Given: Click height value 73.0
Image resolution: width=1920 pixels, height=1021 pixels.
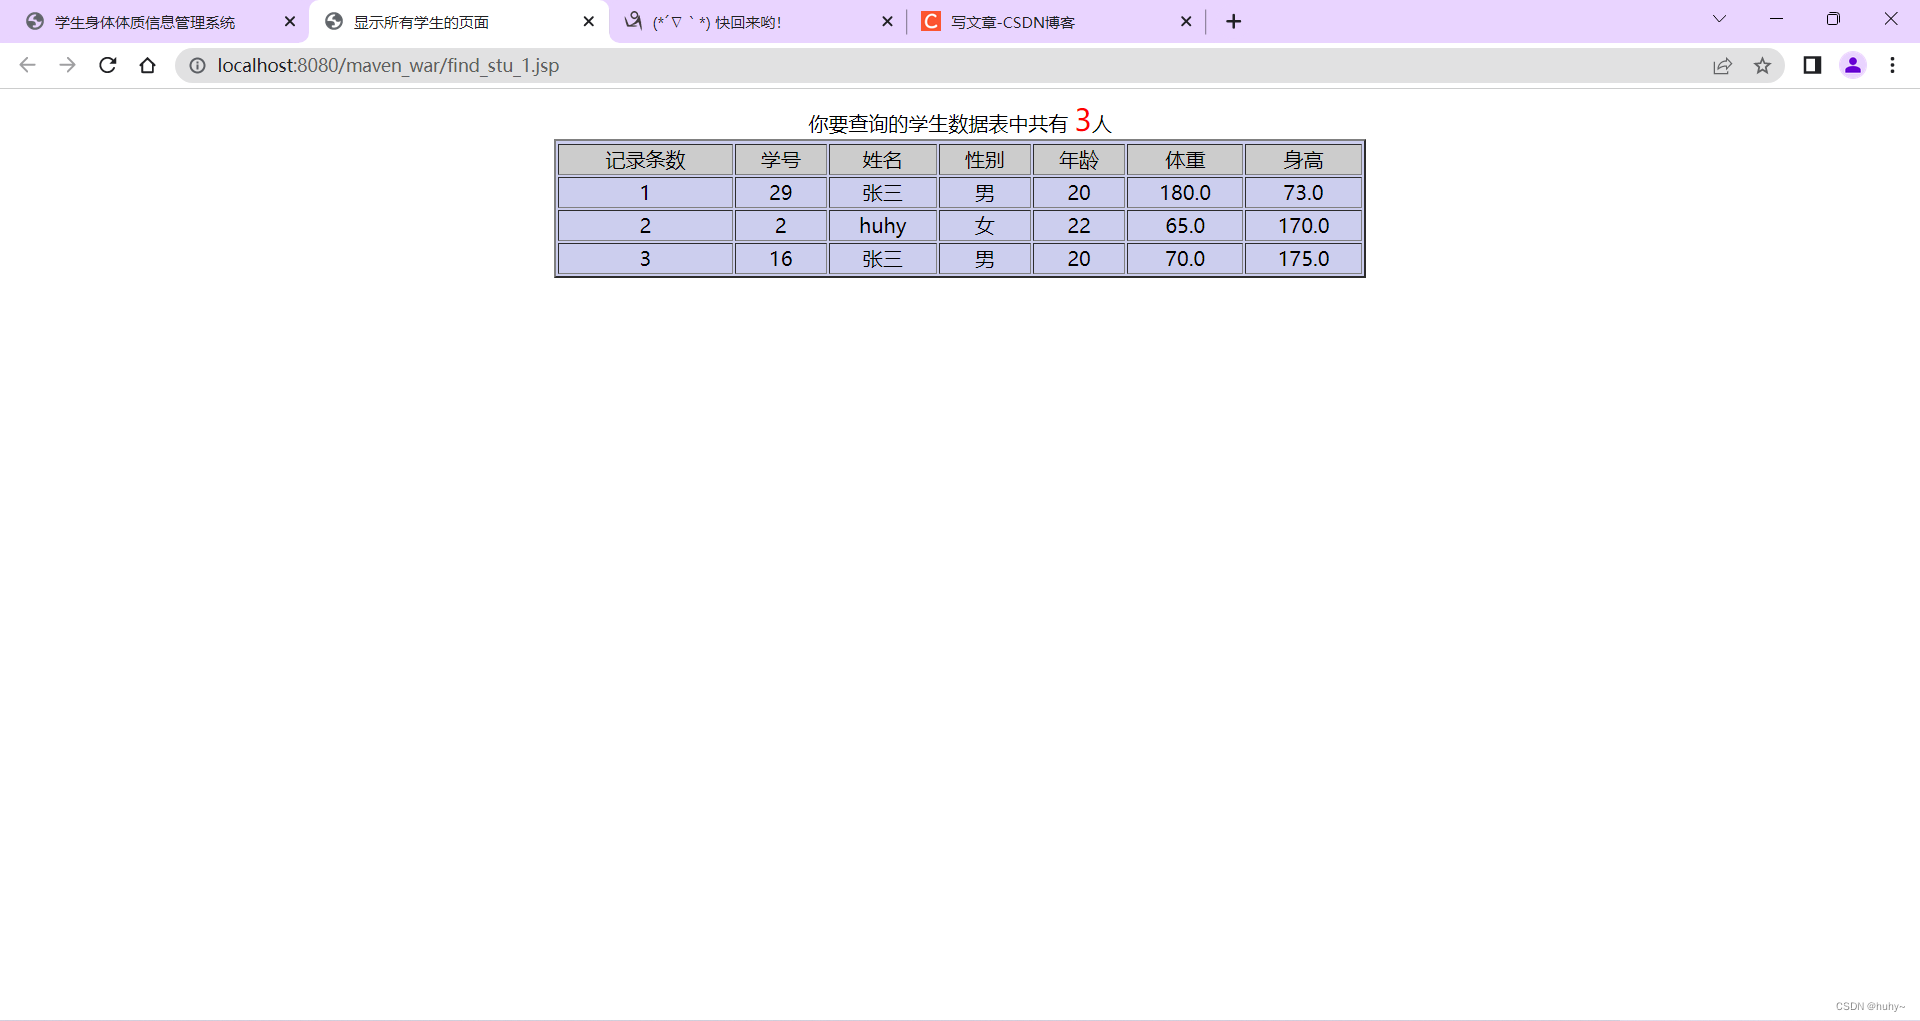Looking at the screenshot, I should pos(1303,193).
